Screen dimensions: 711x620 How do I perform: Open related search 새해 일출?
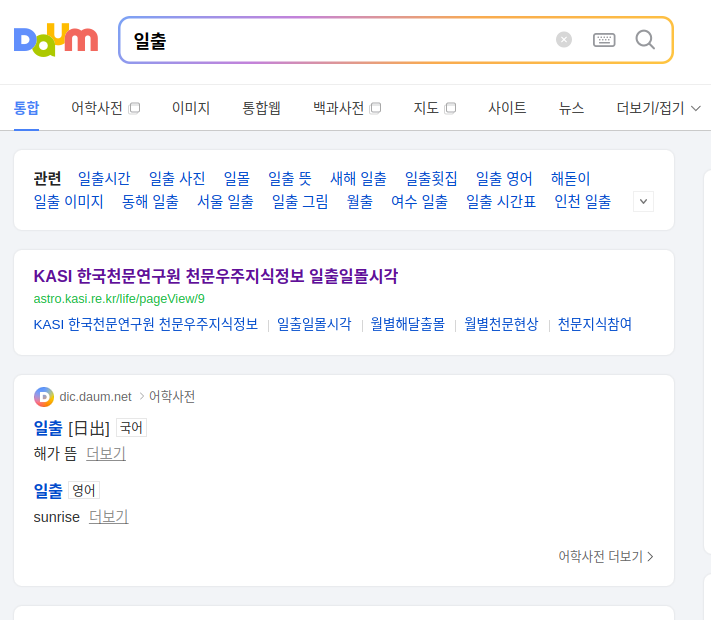[x=358, y=178]
